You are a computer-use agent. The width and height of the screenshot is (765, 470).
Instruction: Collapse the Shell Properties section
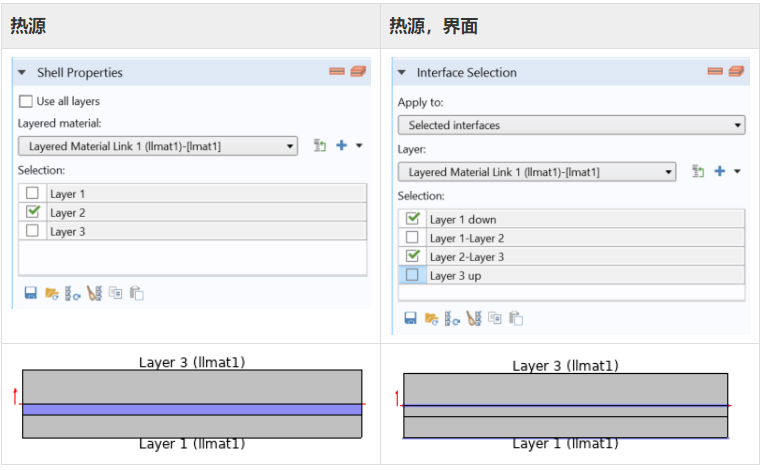(x=21, y=72)
